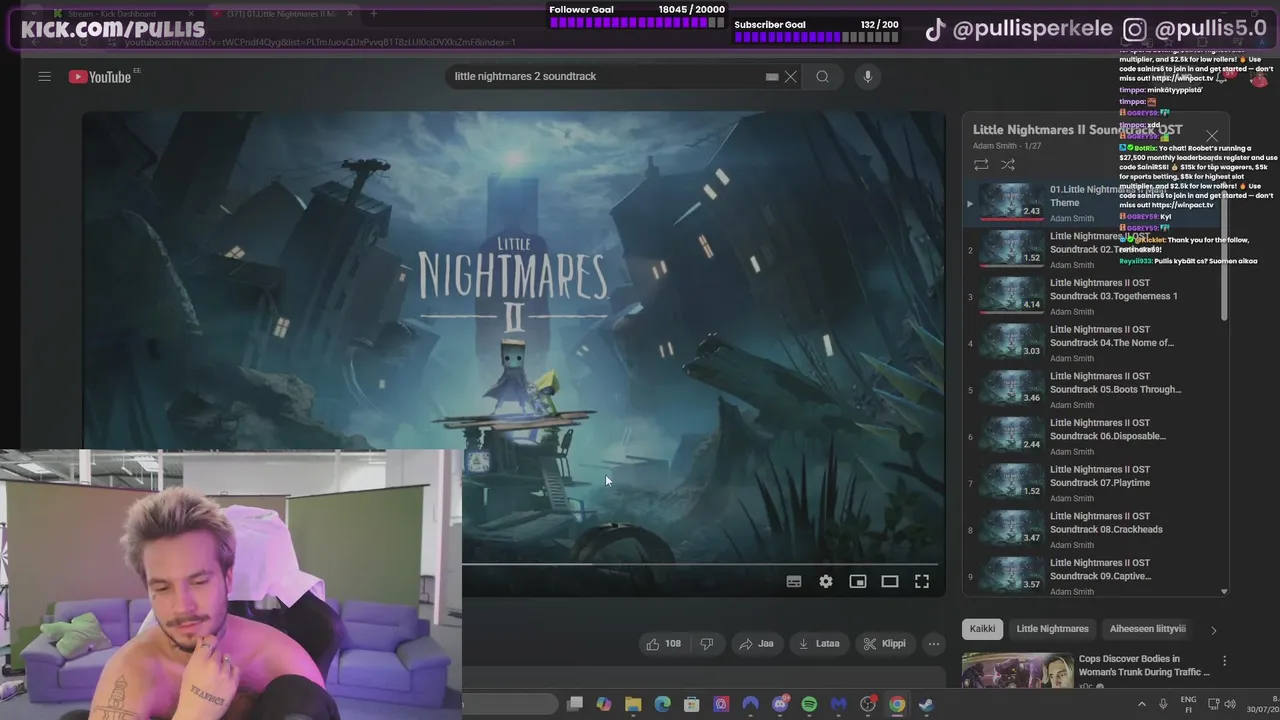The width and height of the screenshot is (1280, 720).
Task: Share the video with the Jaa button
Action: [x=756, y=643]
